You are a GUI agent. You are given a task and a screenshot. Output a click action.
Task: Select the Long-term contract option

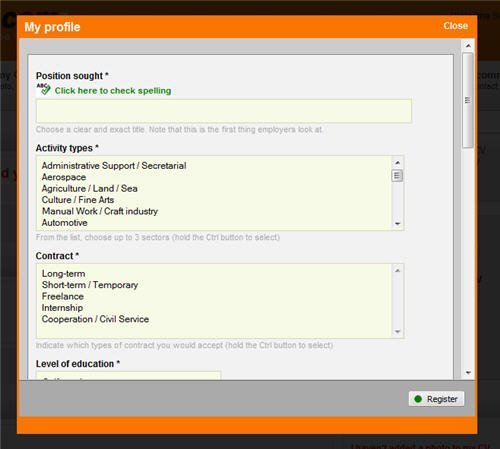(63, 274)
